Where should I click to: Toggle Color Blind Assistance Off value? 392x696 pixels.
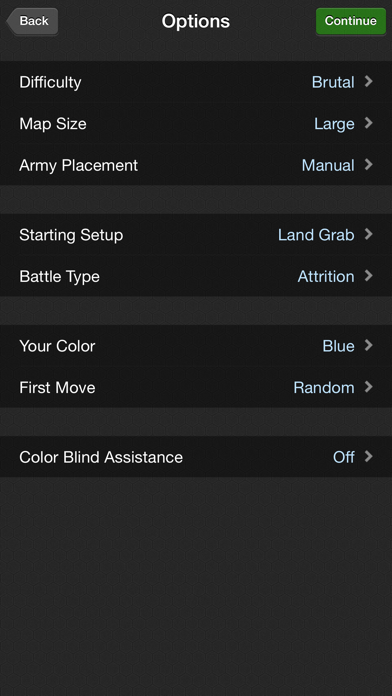point(344,457)
